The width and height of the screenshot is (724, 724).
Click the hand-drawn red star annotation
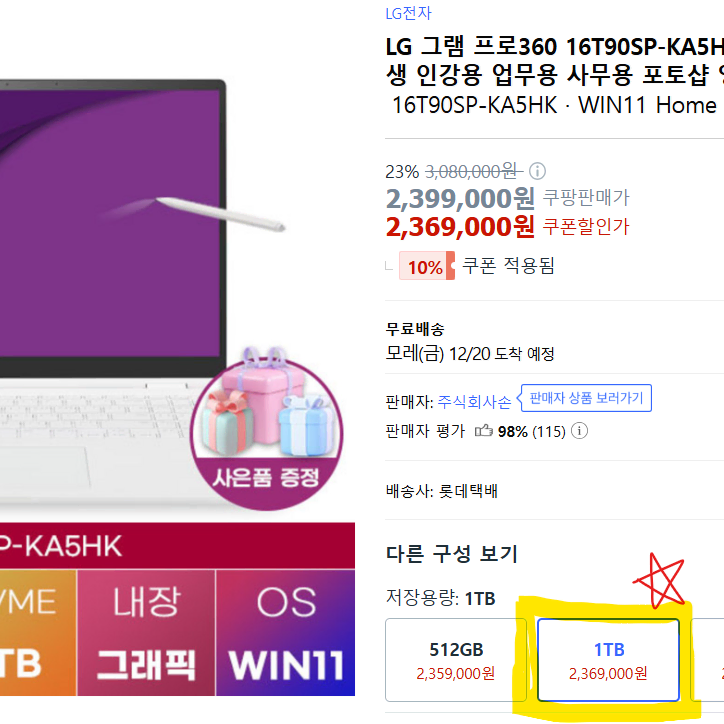pos(660,580)
